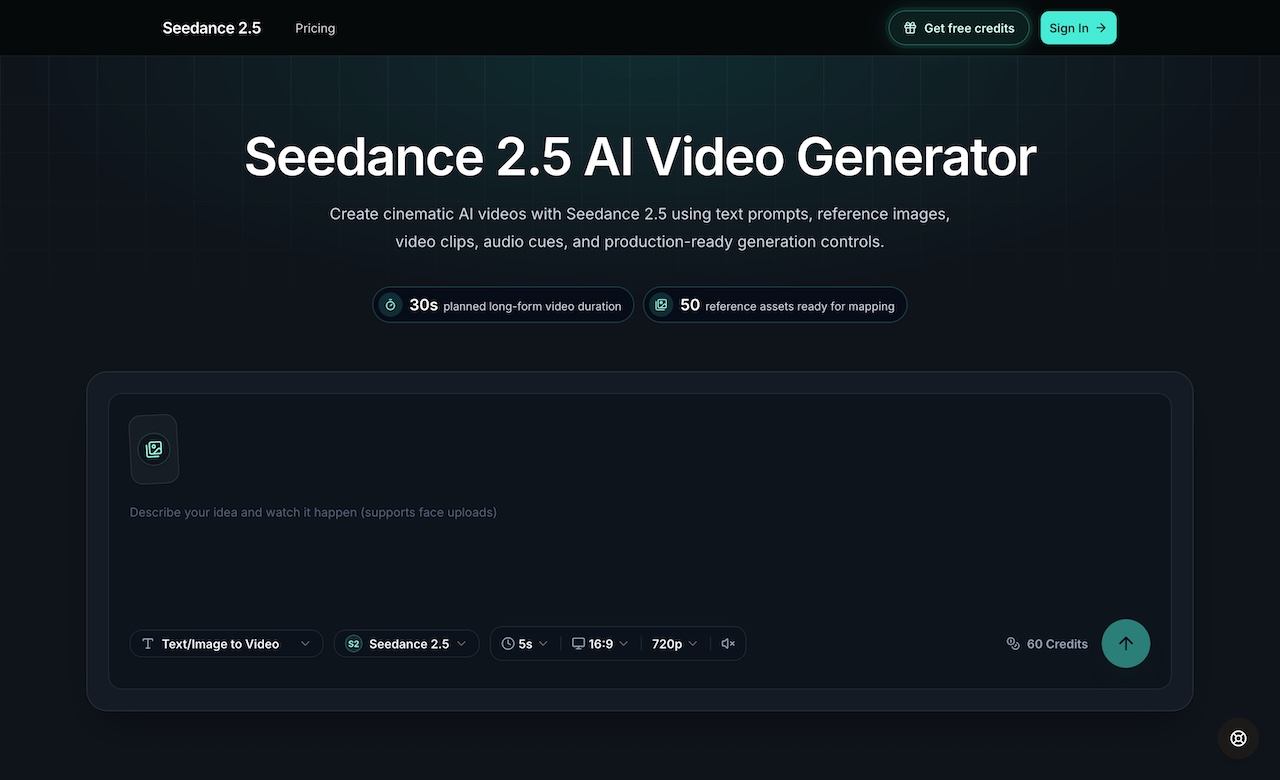This screenshot has width=1280, height=780.
Task: Open the Seedance 2.5 model dropdown
Action: (x=406, y=644)
